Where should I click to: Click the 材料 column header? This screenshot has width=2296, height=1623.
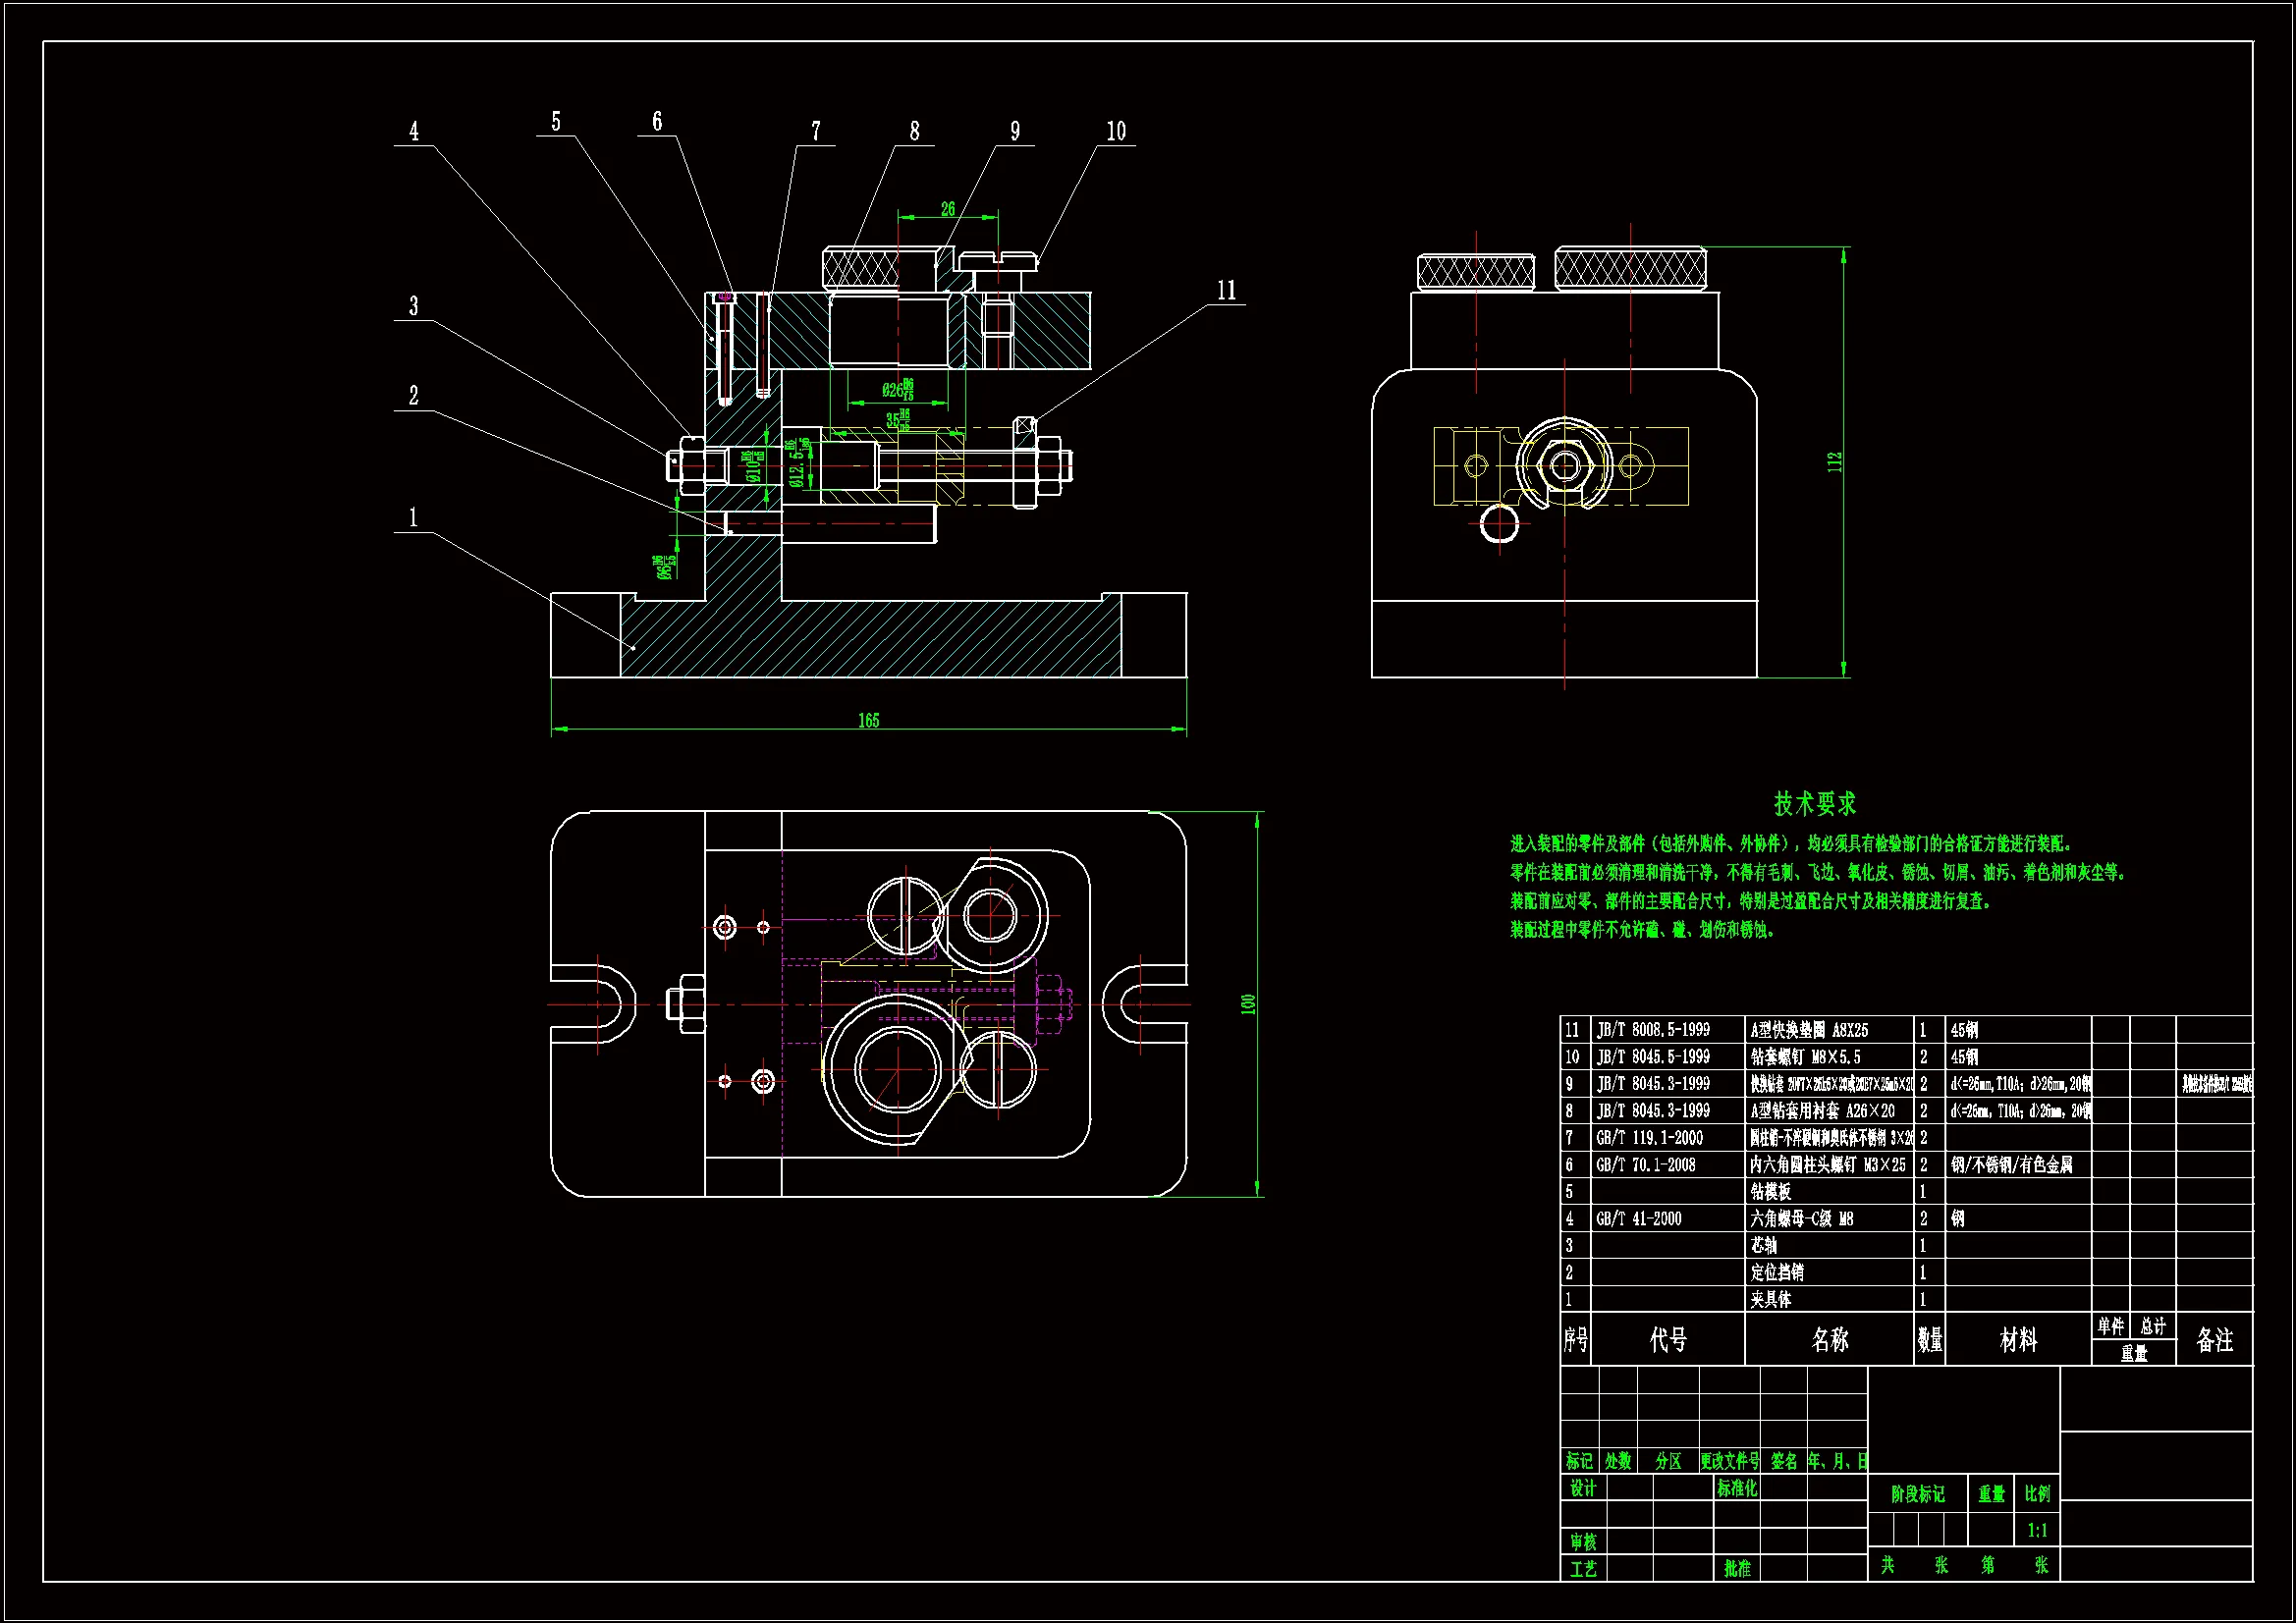2018,1340
